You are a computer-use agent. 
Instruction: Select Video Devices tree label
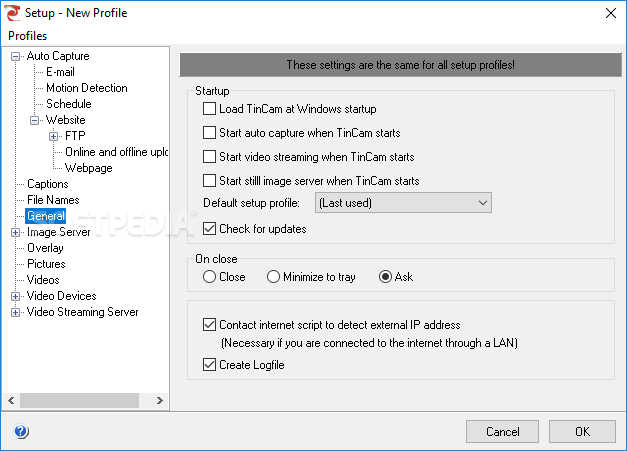pos(62,296)
